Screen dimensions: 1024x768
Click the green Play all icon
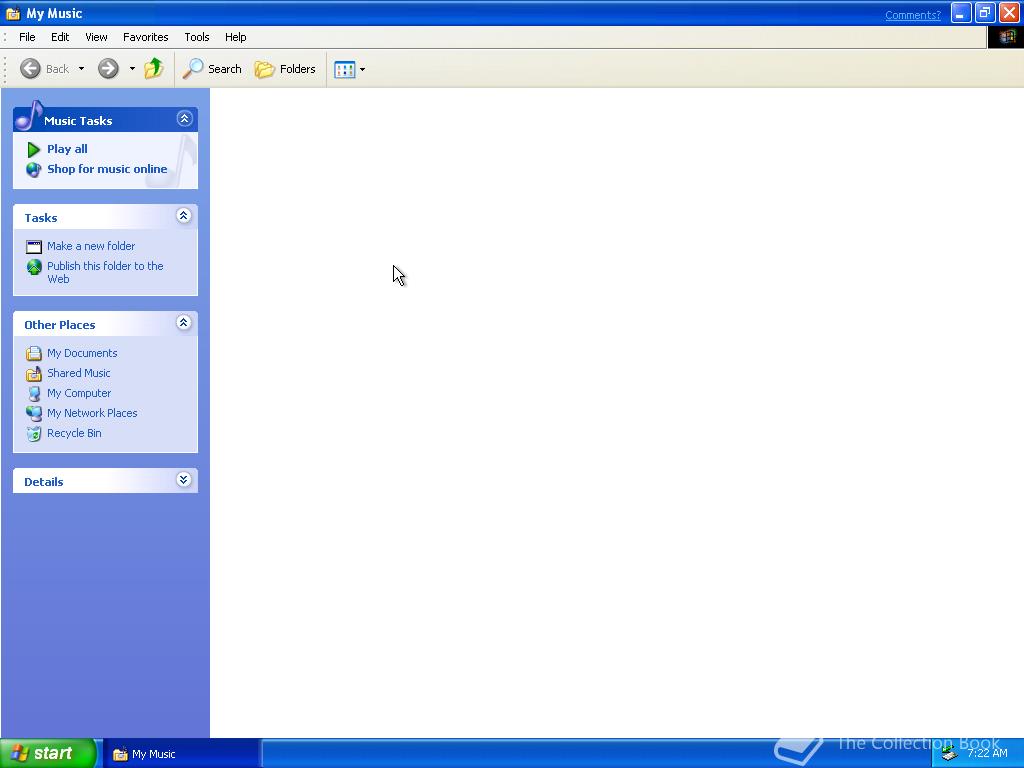[x=33, y=150]
